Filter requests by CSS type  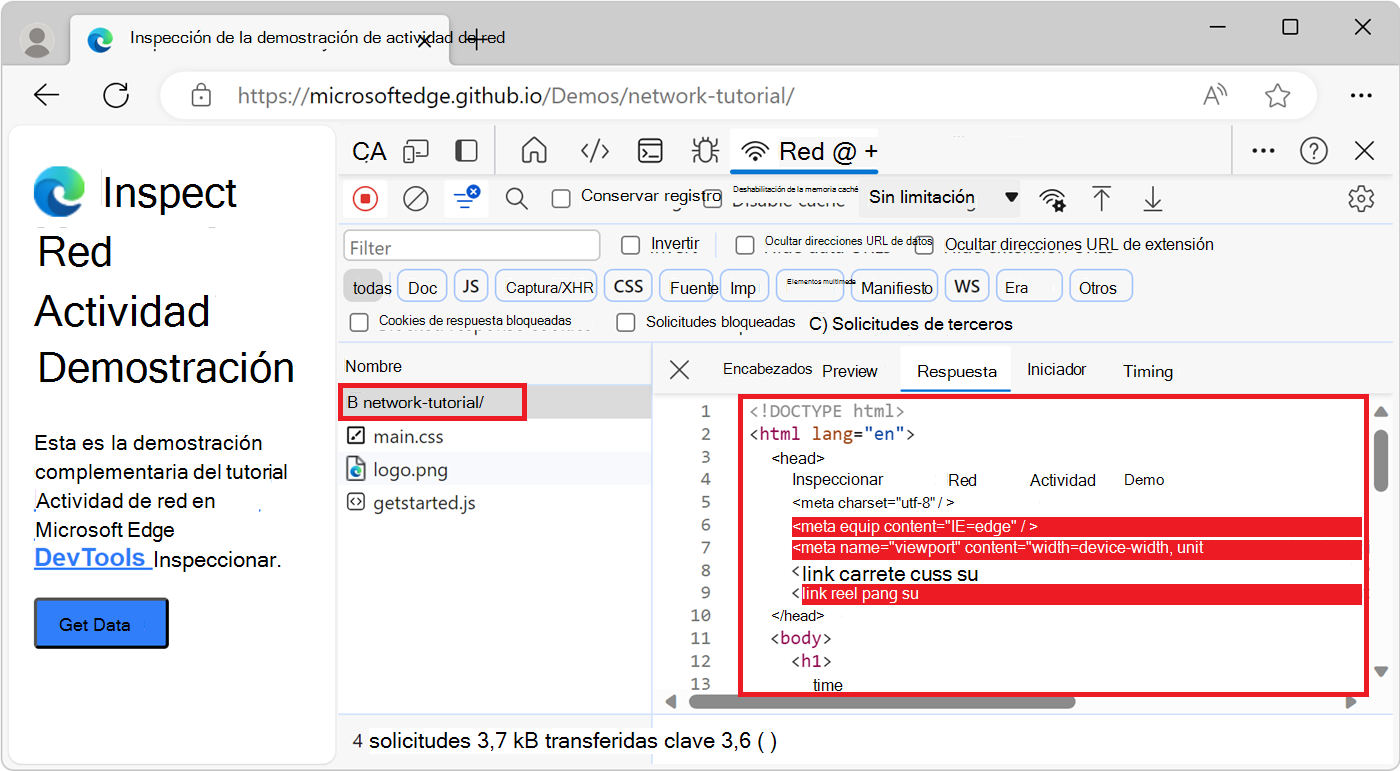pyautogui.click(x=628, y=286)
